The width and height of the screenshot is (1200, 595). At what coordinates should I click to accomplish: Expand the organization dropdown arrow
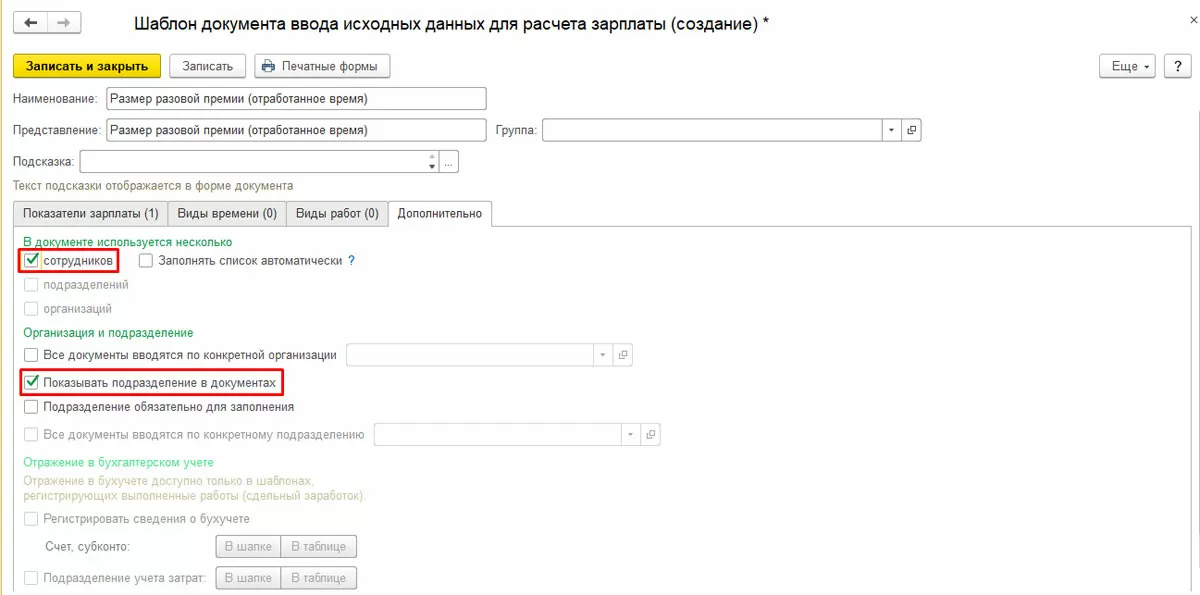point(602,355)
